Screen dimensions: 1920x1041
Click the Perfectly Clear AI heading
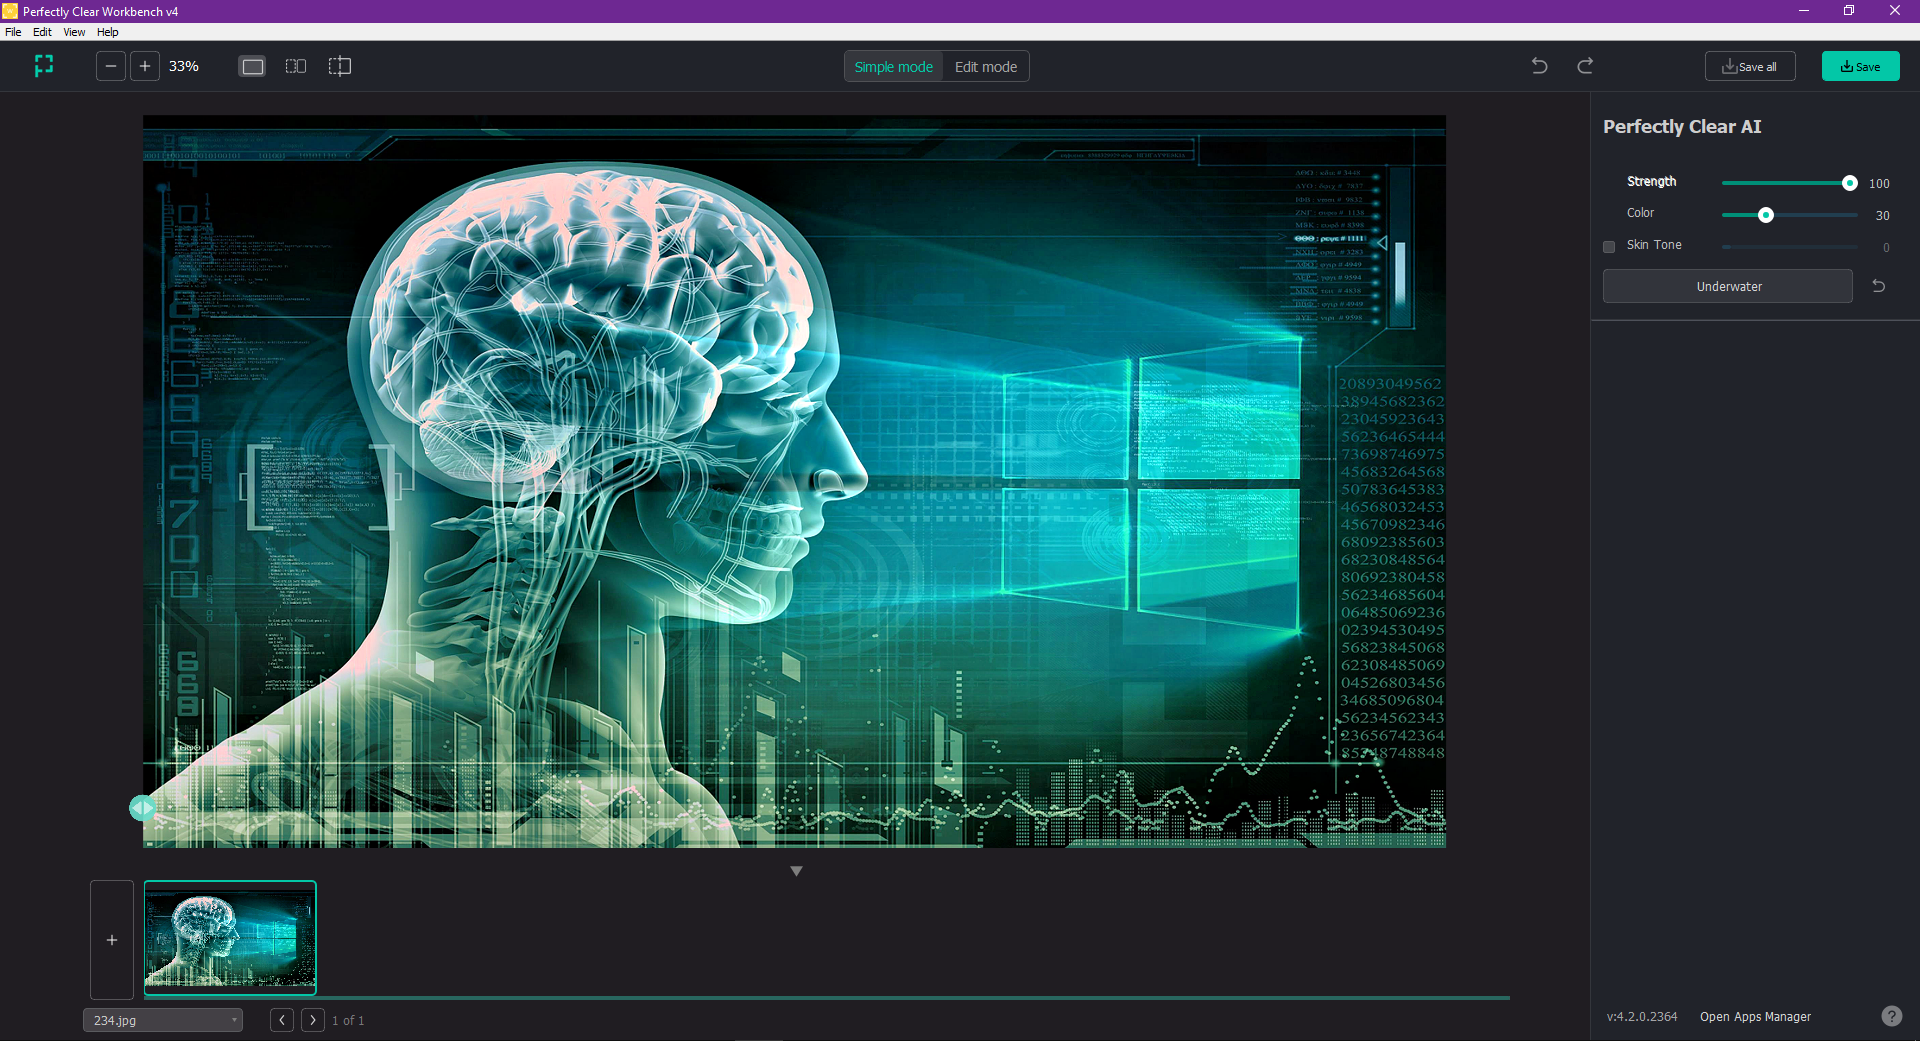tap(1682, 127)
